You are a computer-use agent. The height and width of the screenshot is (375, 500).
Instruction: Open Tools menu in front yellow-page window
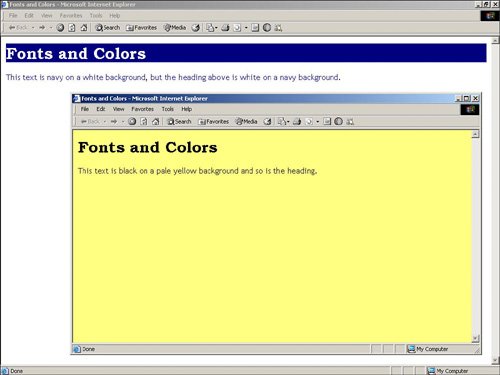tap(168, 109)
